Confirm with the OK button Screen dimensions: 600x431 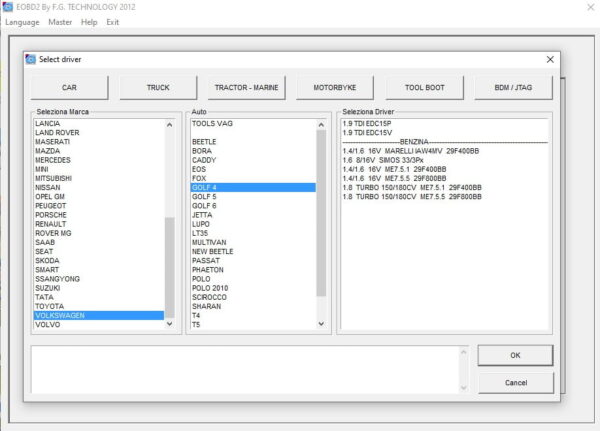[515, 355]
